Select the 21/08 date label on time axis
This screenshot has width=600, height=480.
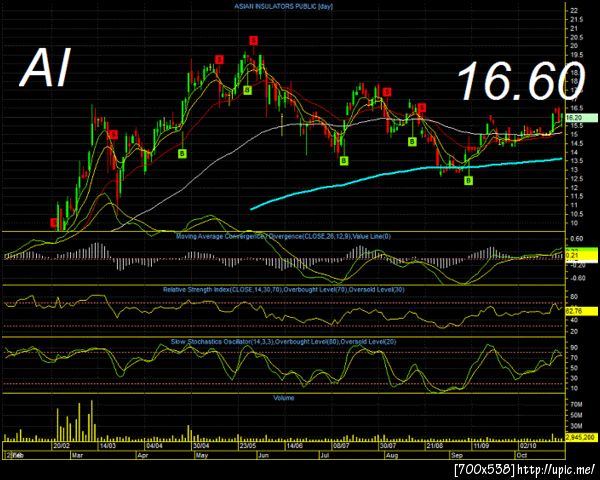(x=434, y=446)
